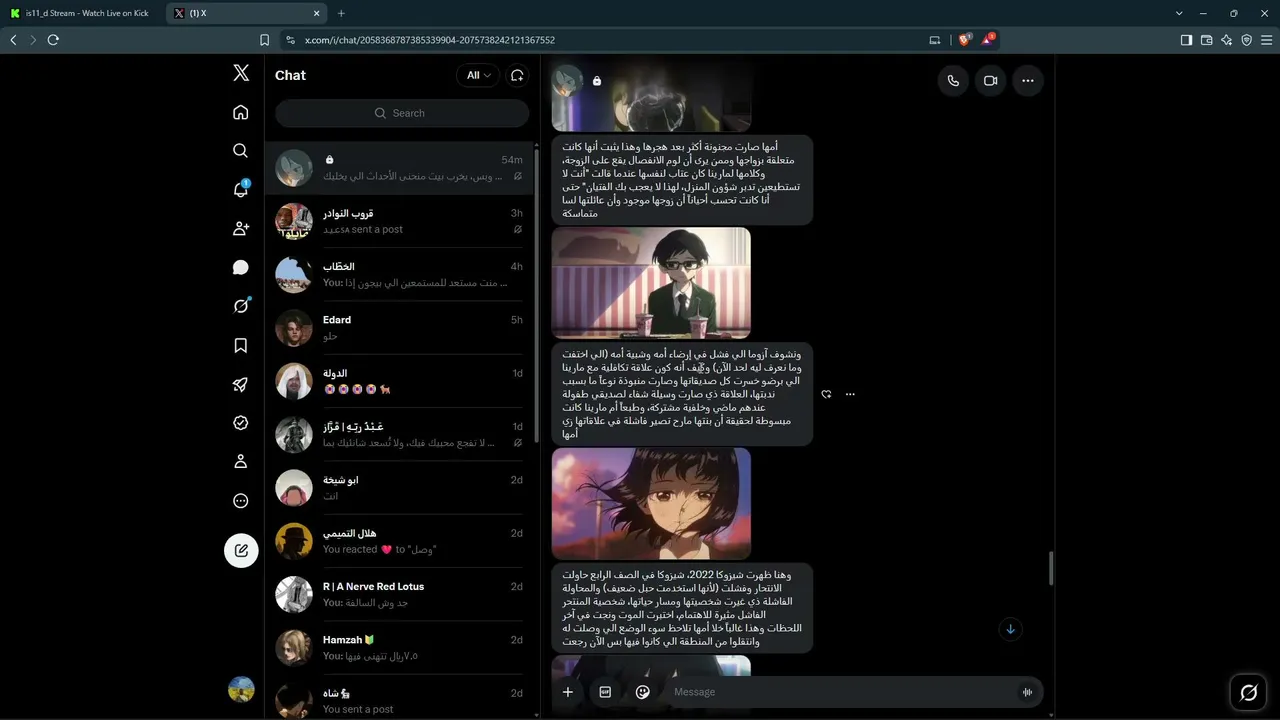The image size is (1280, 720).
Task: Open the R | A Nerve Red Lotus chat
Action: [400, 595]
